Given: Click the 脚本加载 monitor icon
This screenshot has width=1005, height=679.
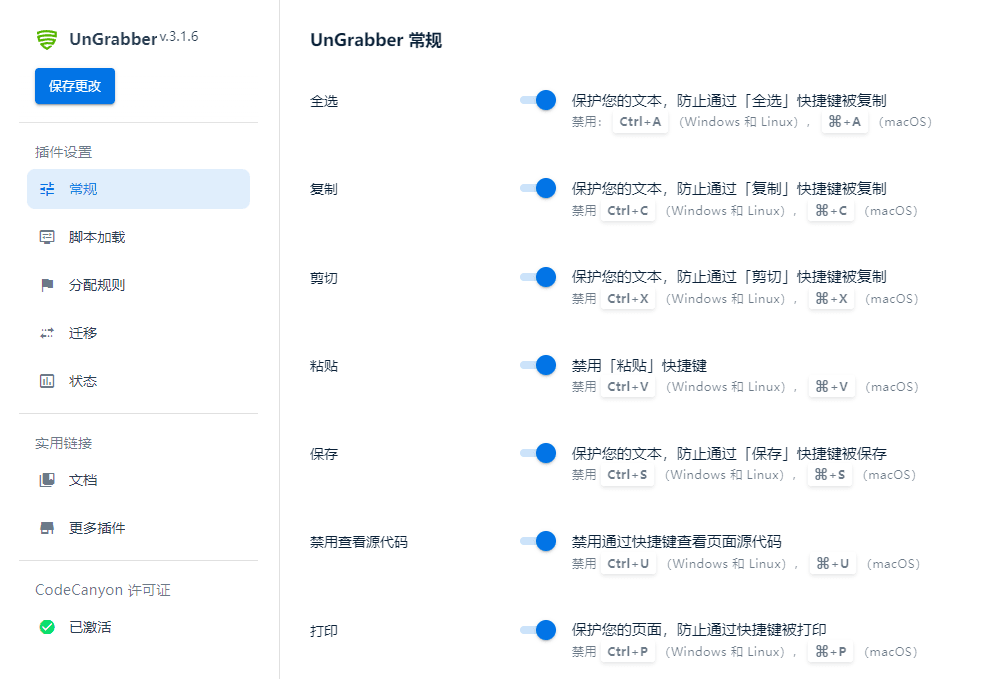Looking at the screenshot, I should pyautogui.click(x=47, y=237).
